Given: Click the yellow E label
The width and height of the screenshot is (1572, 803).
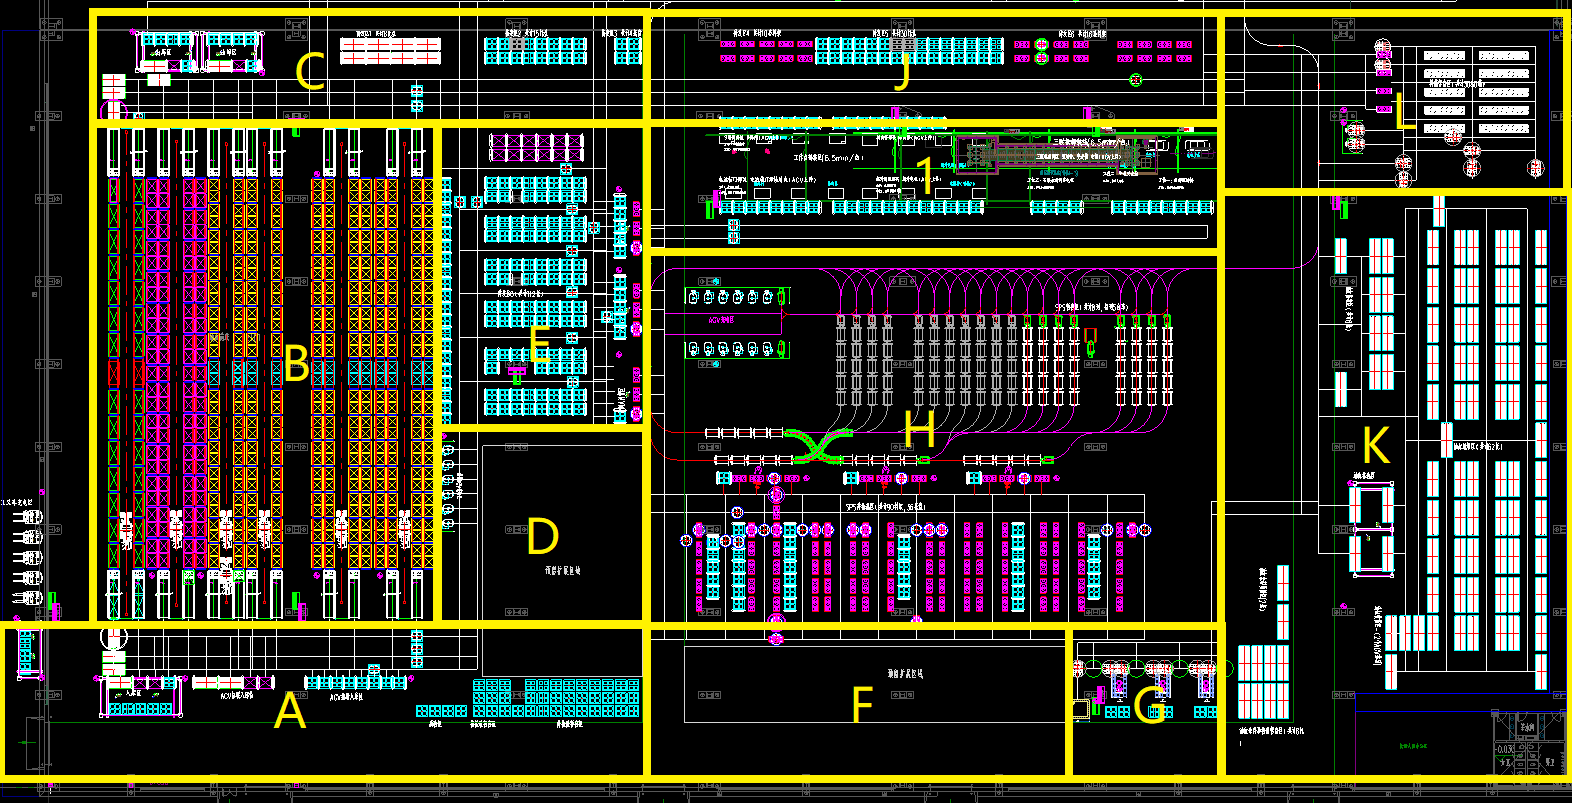Looking at the screenshot, I should click(539, 344).
